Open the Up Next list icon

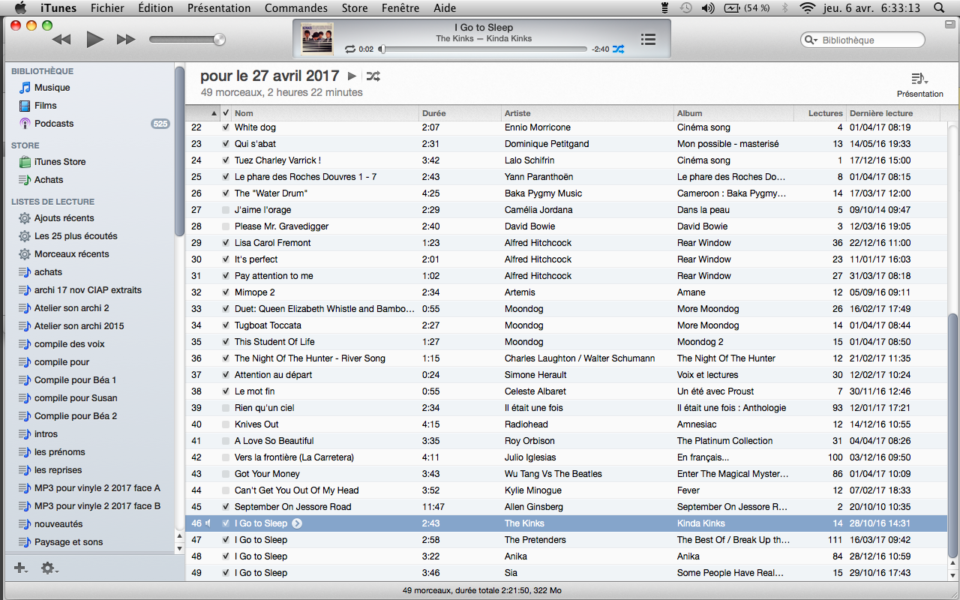(x=648, y=40)
